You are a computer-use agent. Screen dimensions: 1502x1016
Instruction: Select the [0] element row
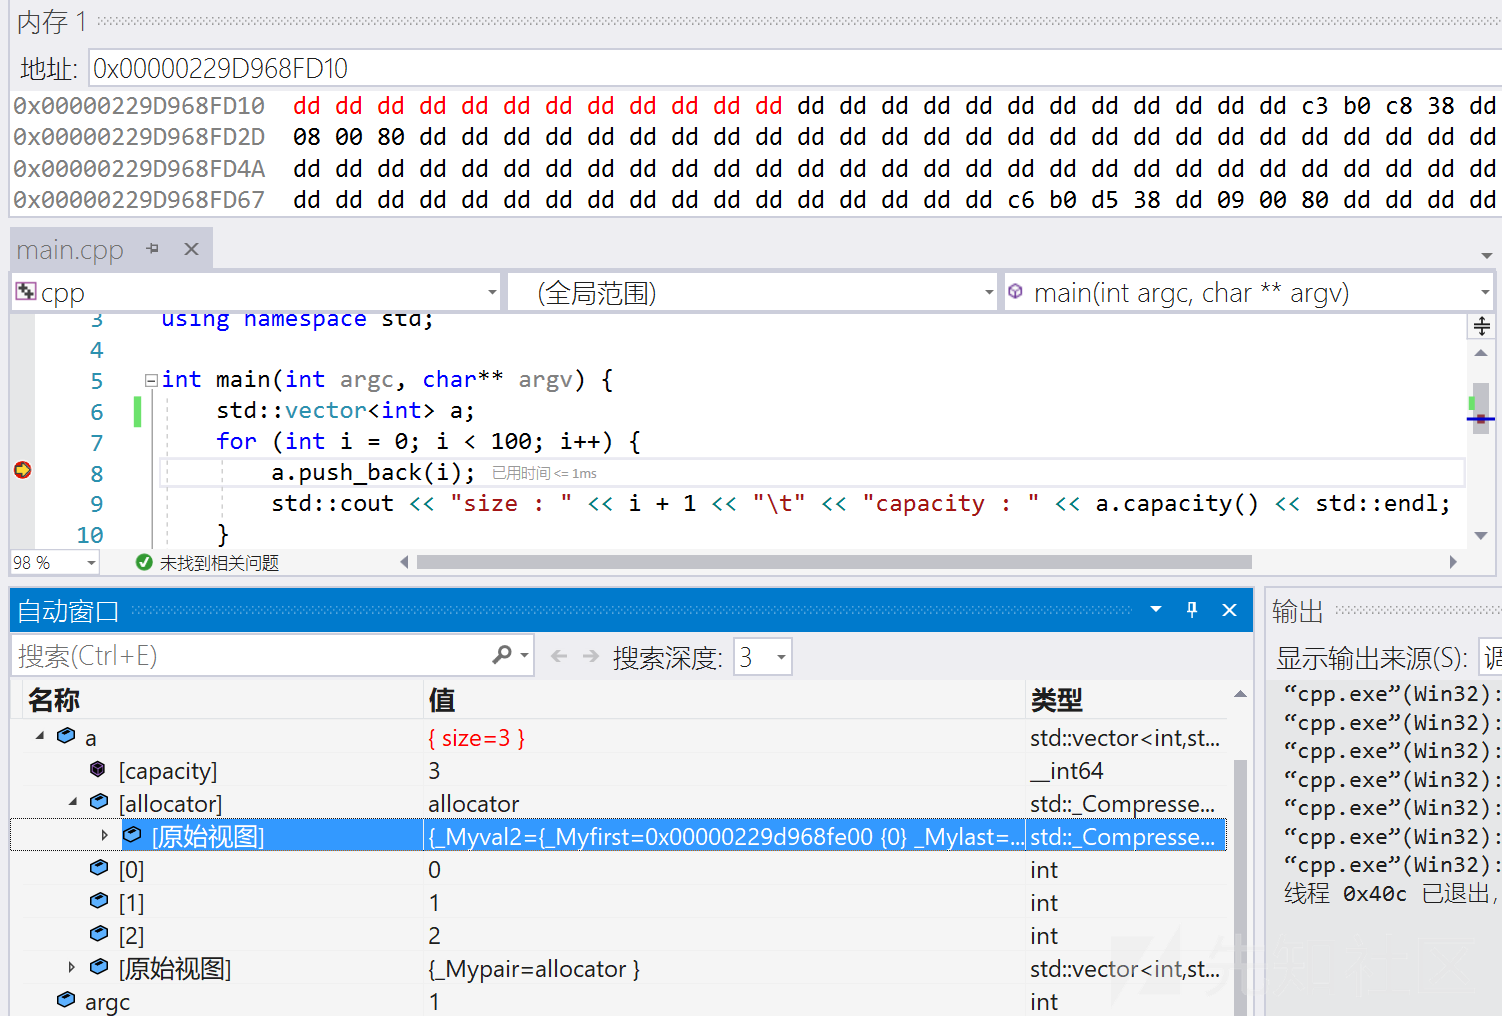pos(618,869)
